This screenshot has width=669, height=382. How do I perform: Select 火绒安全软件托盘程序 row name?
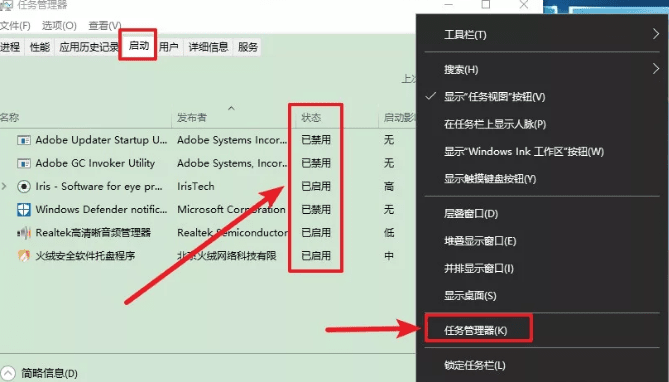point(85,256)
